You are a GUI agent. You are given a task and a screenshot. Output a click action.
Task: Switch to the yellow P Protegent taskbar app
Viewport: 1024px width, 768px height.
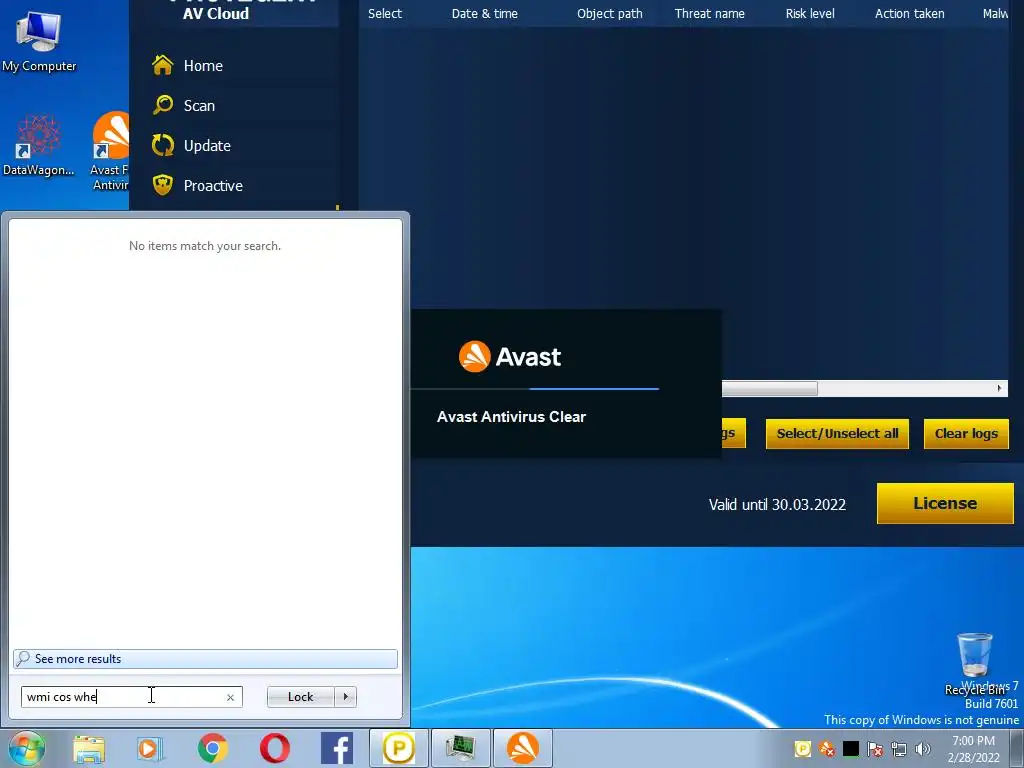pos(398,748)
